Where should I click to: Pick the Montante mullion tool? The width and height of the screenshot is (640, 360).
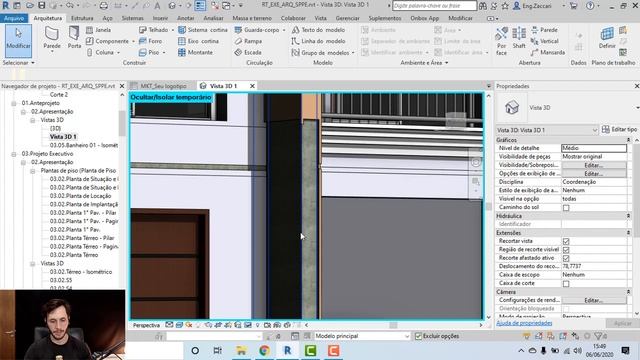[x=196, y=53]
